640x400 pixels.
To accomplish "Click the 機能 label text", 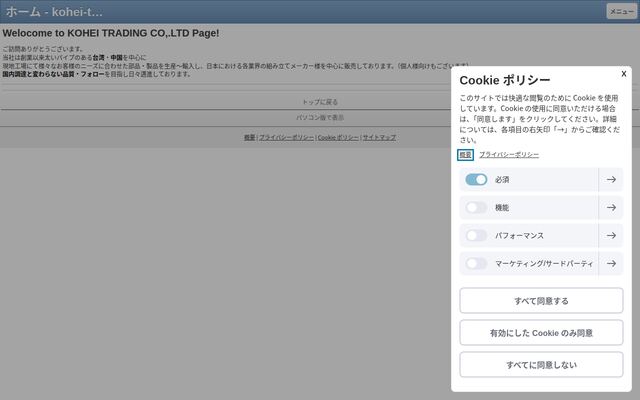I will pos(502,207).
